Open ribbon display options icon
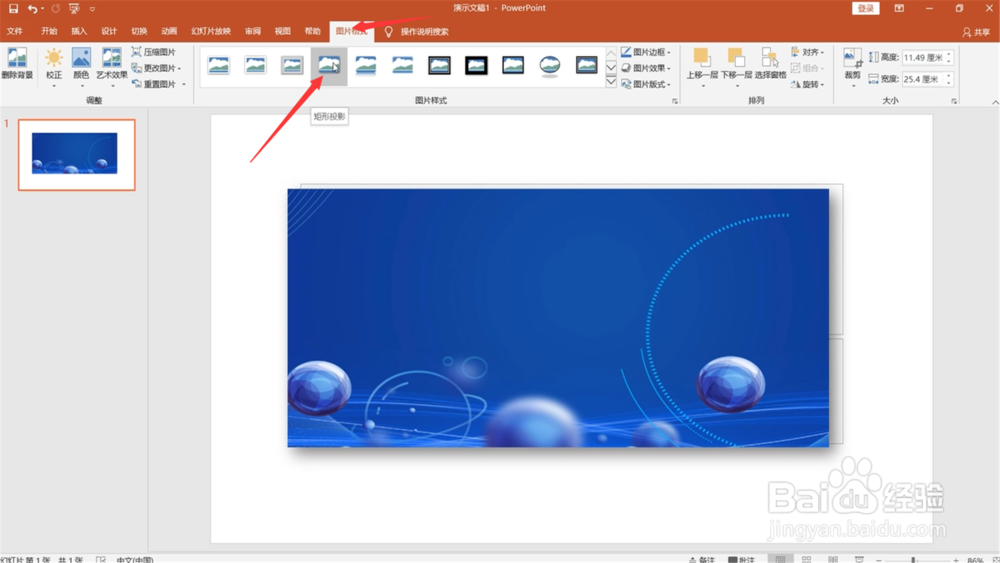The image size is (1000, 563). click(899, 8)
